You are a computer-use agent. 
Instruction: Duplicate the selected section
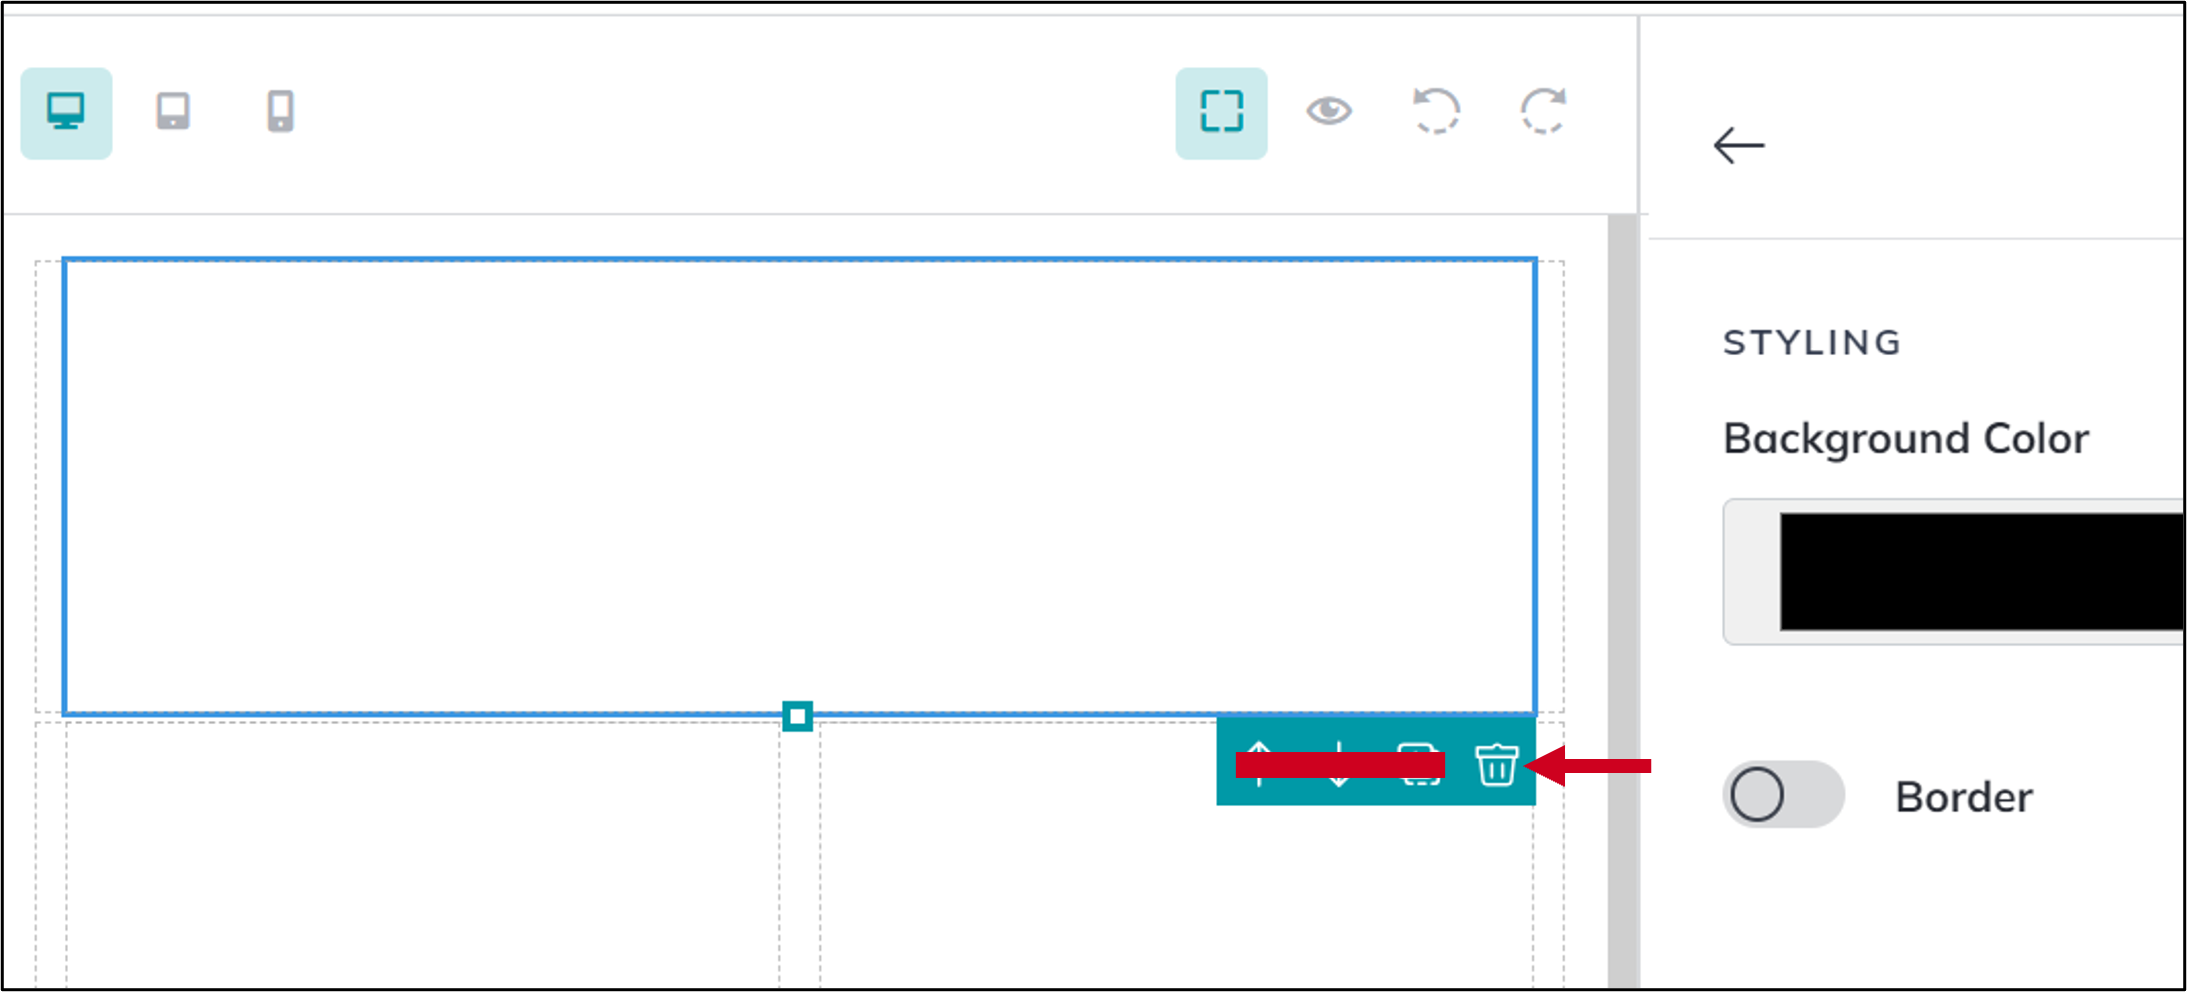(1418, 766)
